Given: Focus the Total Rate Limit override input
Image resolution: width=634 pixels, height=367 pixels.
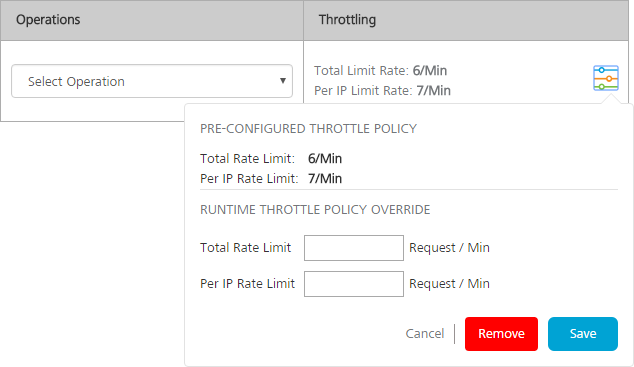Looking at the screenshot, I should pyautogui.click(x=354, y=248).
